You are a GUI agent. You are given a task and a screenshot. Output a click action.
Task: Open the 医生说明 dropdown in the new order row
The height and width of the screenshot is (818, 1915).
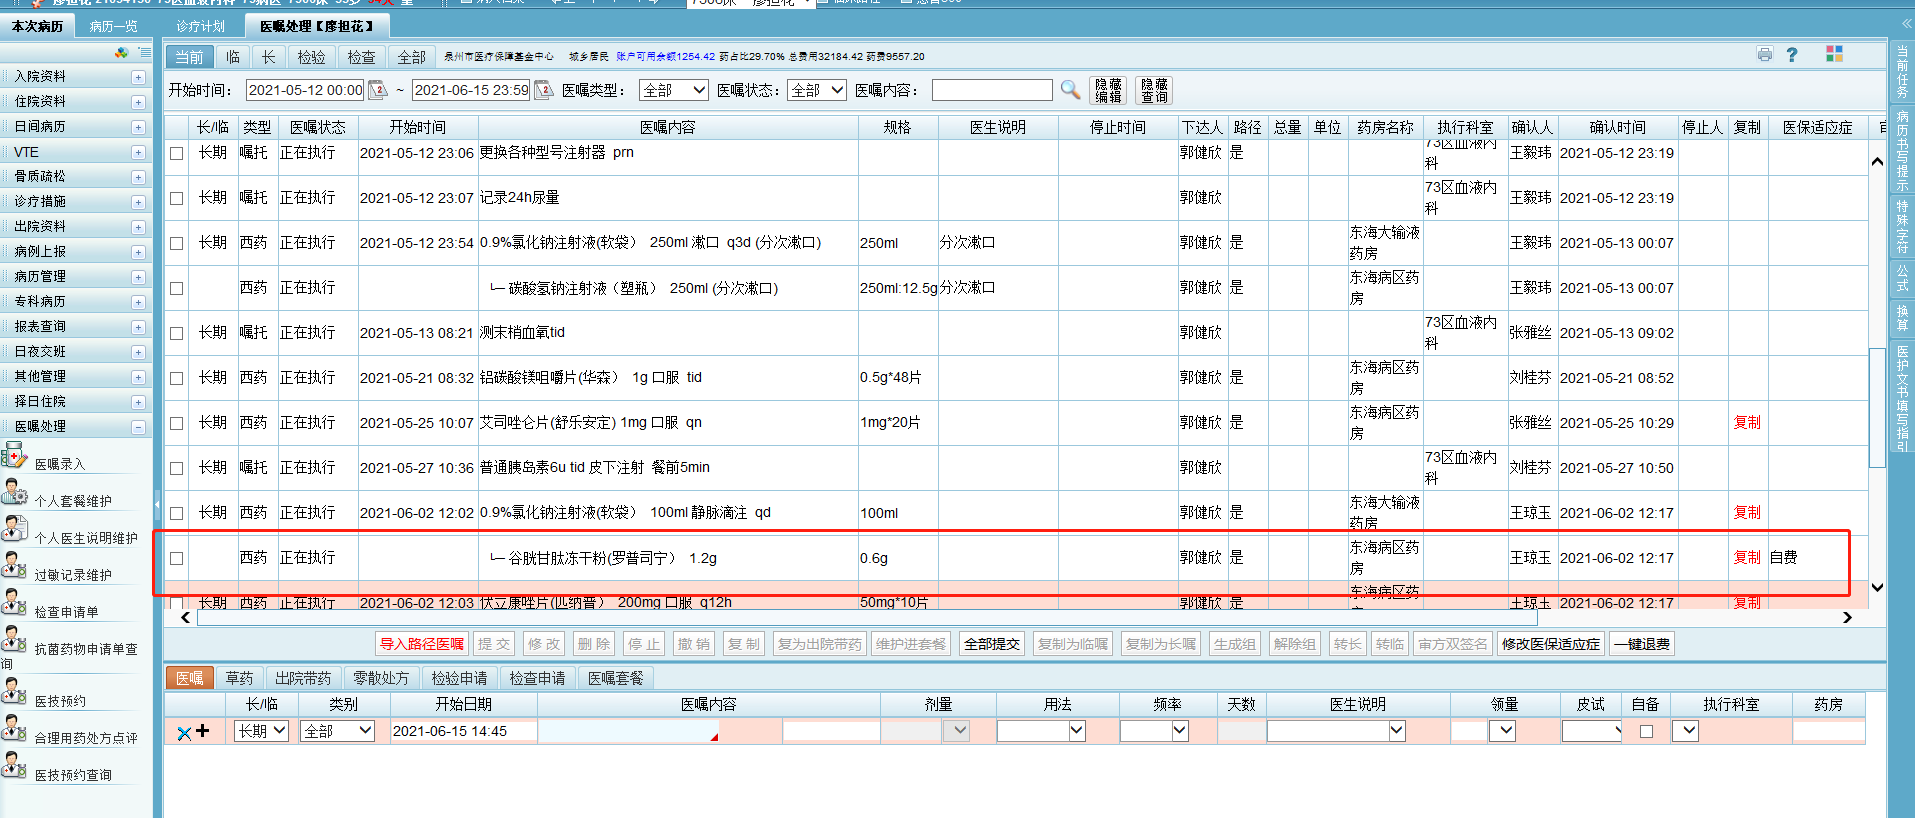tap(1336, 731)
